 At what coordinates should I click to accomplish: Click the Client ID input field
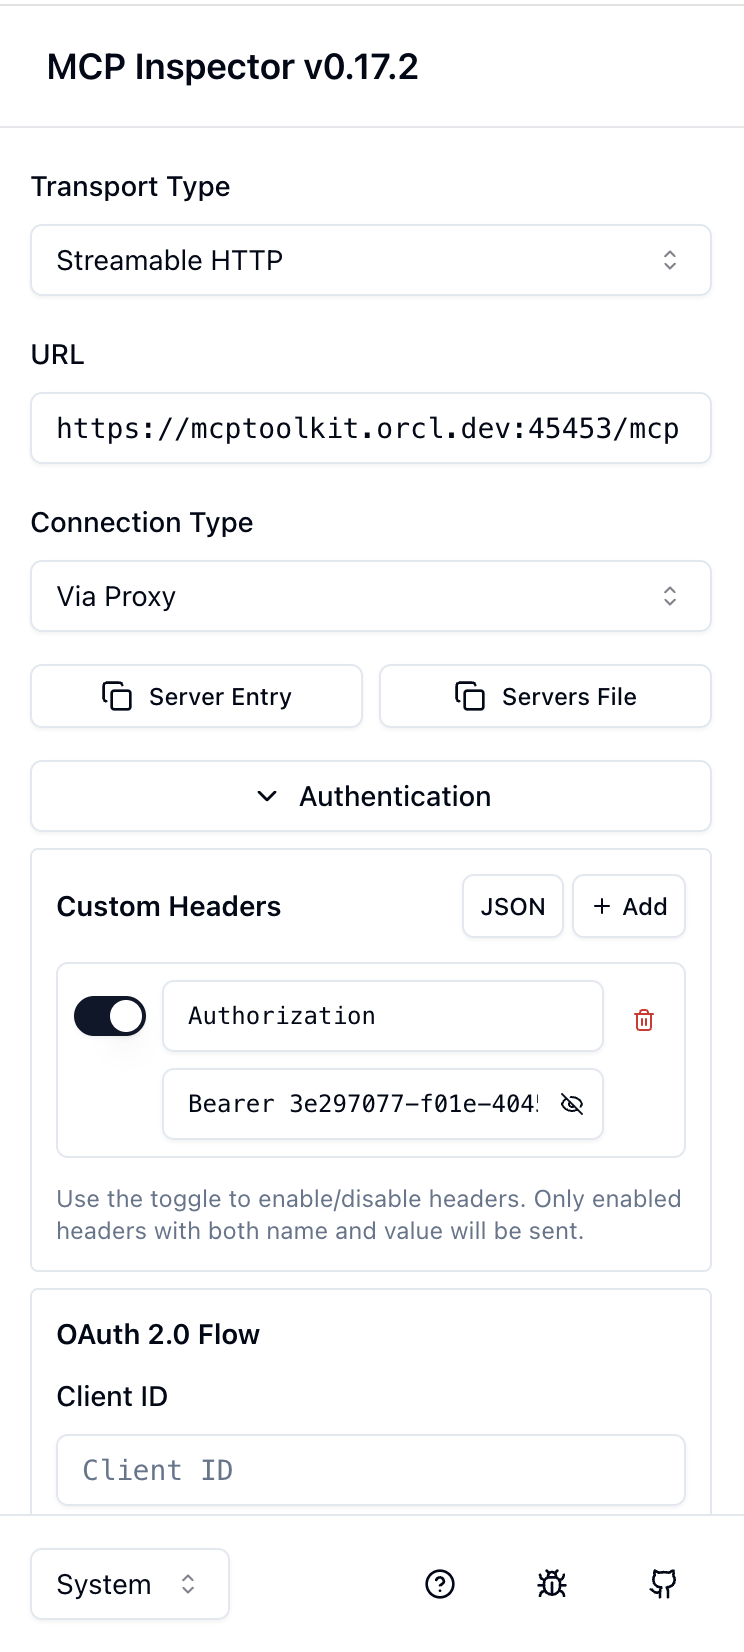(371, 1470)
